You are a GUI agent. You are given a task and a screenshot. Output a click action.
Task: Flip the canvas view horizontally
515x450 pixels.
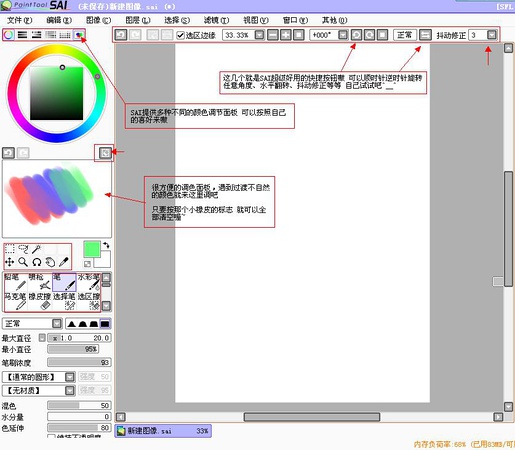[425, 35]
